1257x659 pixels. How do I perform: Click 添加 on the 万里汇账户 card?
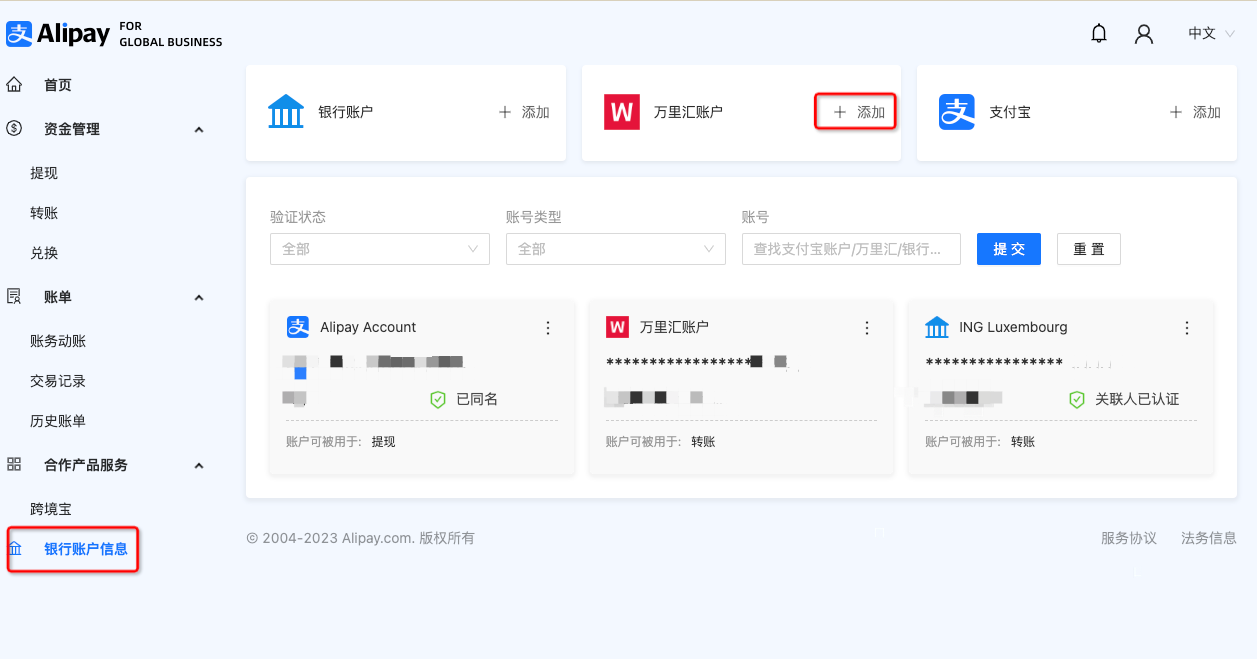(855, 111)
